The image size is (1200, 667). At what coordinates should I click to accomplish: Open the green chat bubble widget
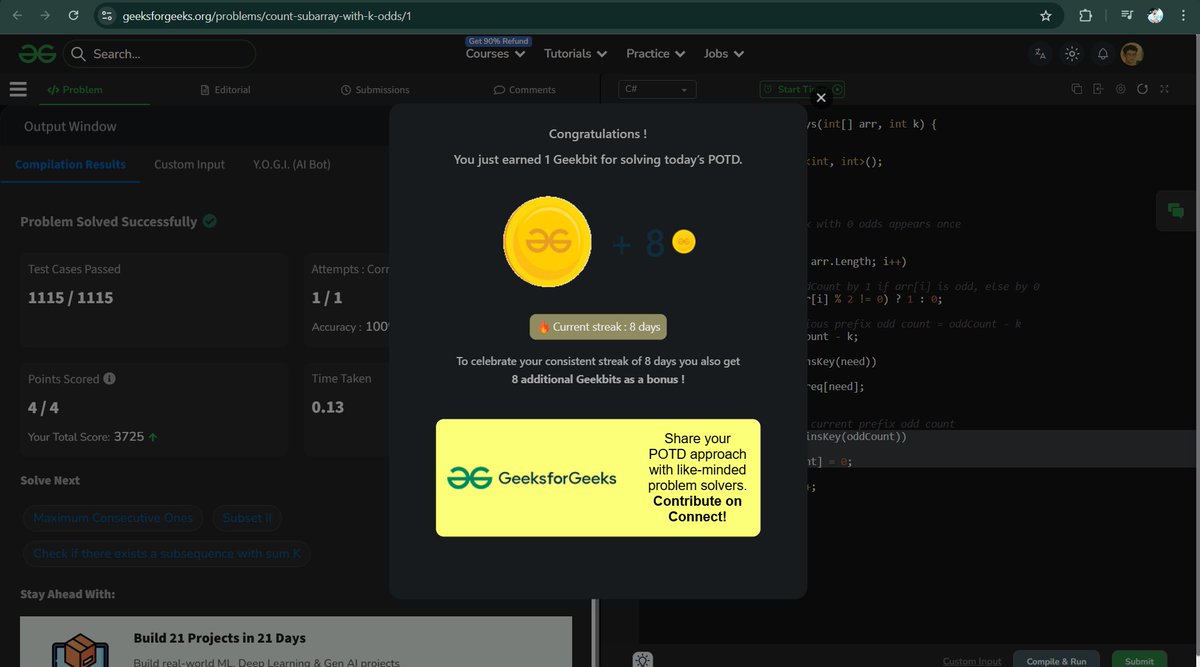click(1175, 210)
